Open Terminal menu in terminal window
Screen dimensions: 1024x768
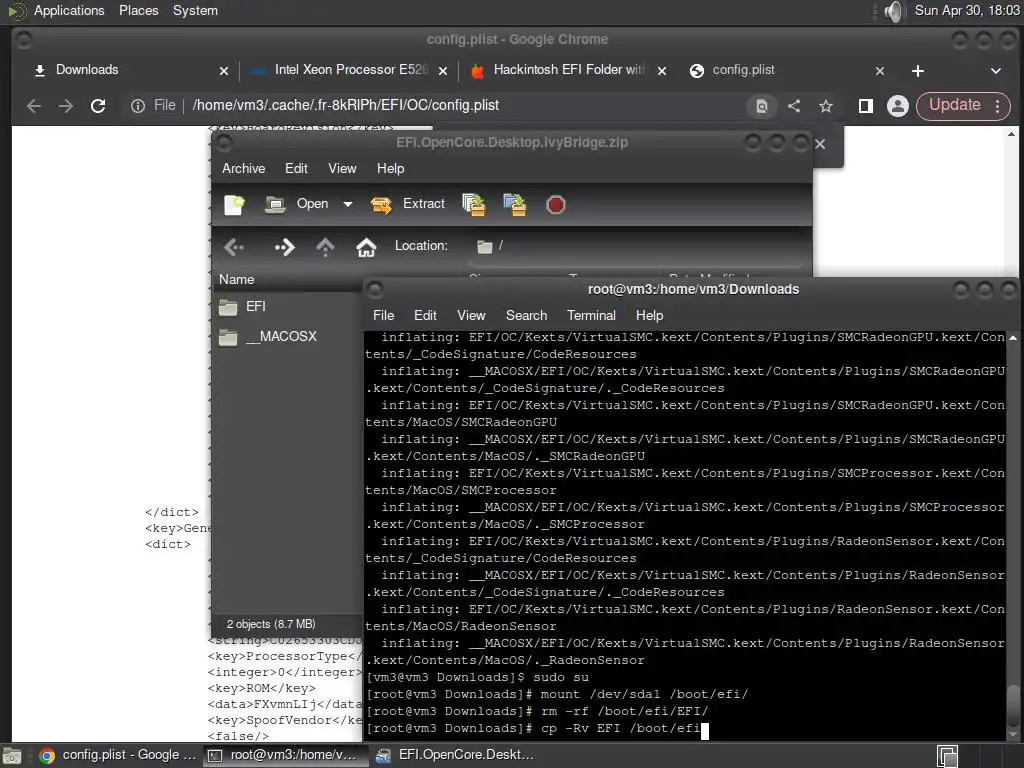[x=591, y=315]
